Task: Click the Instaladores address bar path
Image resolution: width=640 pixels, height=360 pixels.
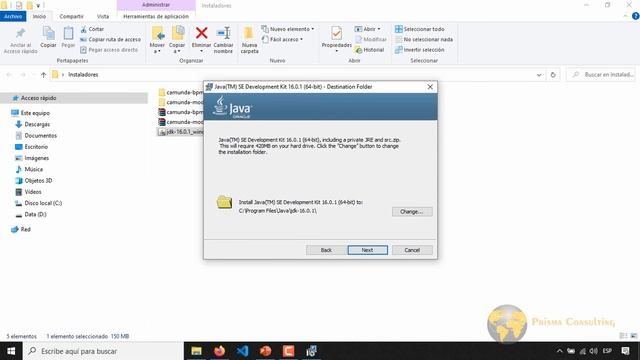Action: (83, 75)
